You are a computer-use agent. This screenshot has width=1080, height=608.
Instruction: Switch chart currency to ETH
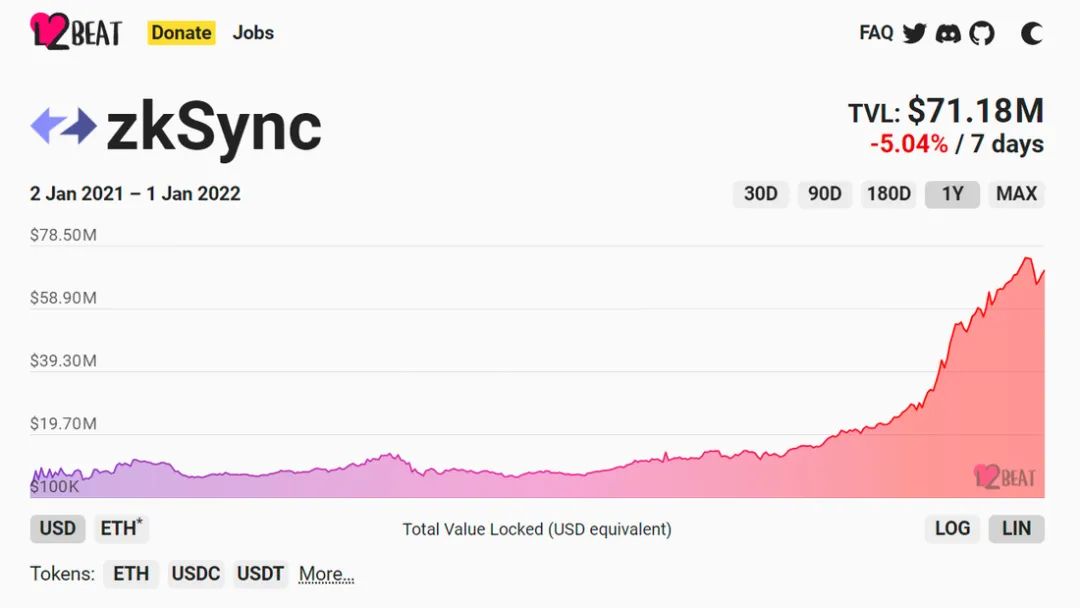click(121, 529)
